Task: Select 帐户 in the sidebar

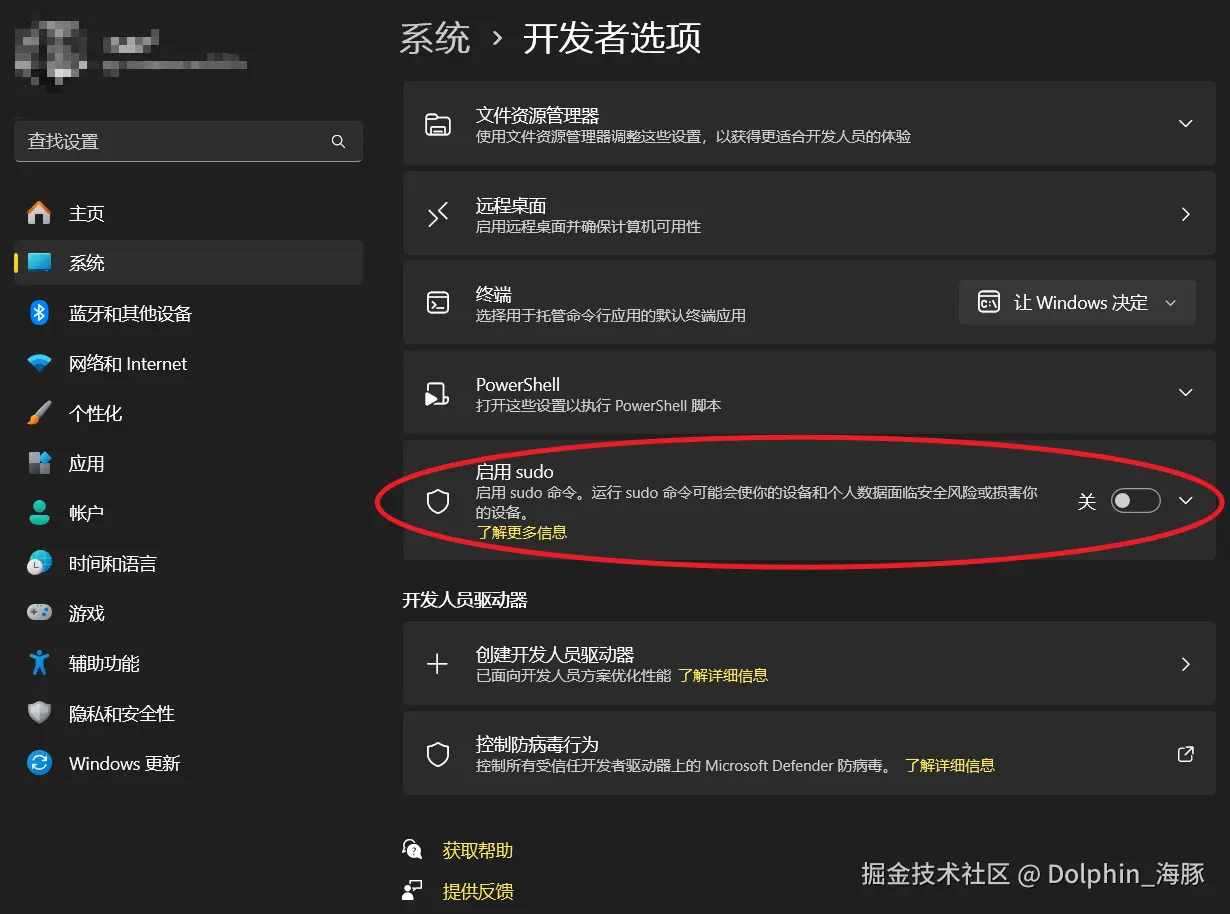Action: [x=188, y=513]
